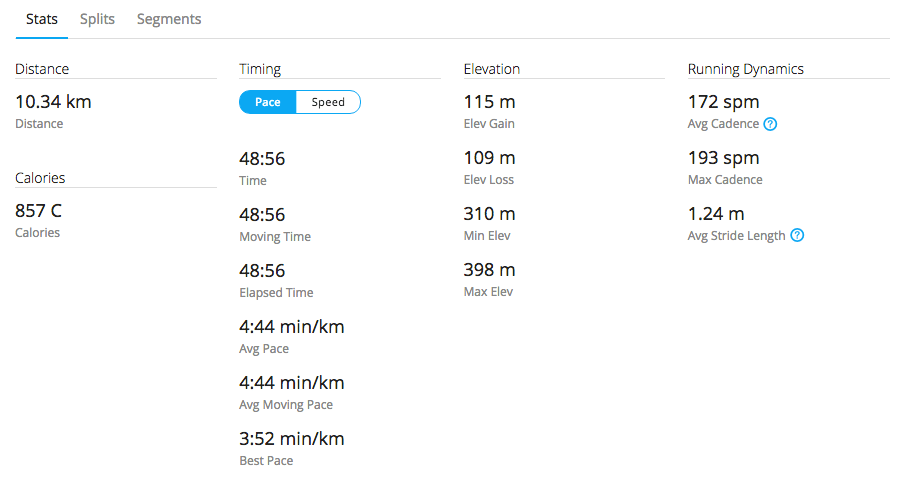The height and width of the screenshot is (498, 915).
Task: Click the 193 spm Max Cadence value
Action: 724,158
